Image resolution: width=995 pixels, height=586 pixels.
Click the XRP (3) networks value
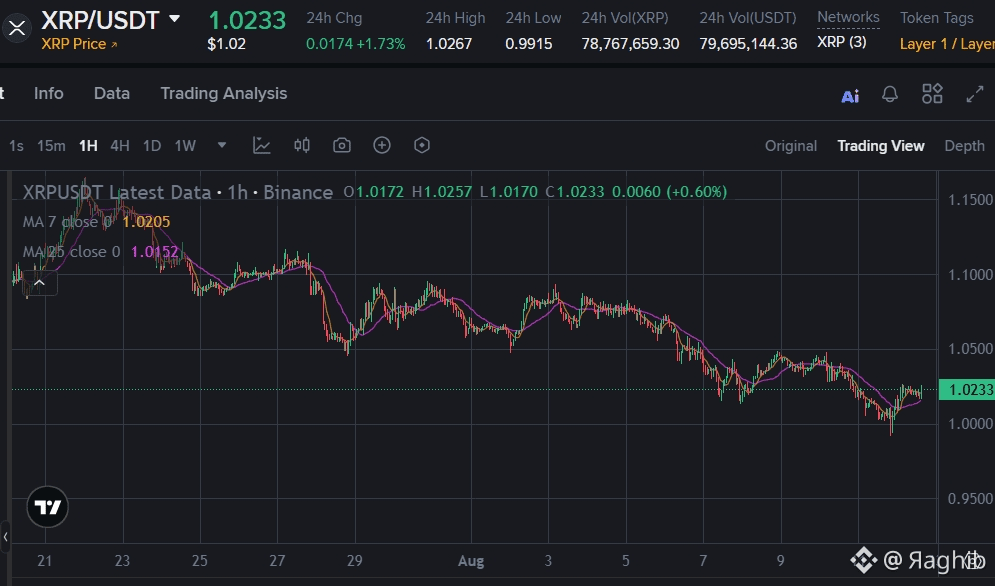pyautogui.click(x=841, y=42)
